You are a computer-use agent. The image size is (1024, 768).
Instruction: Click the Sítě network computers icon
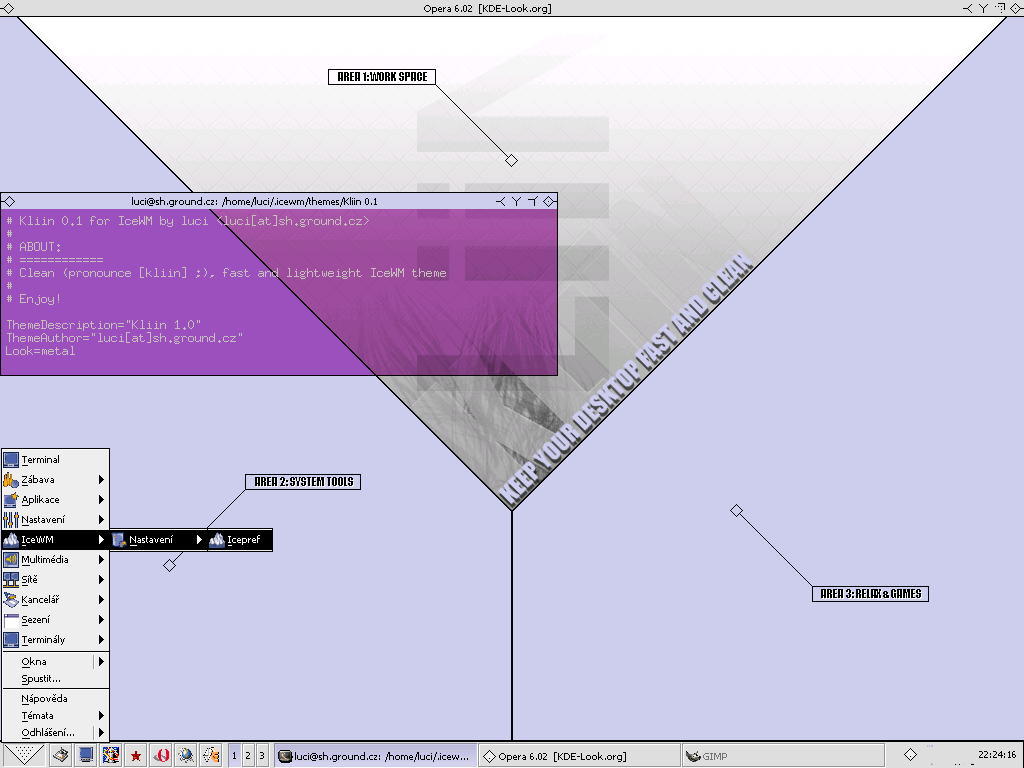tap(11, 579)
